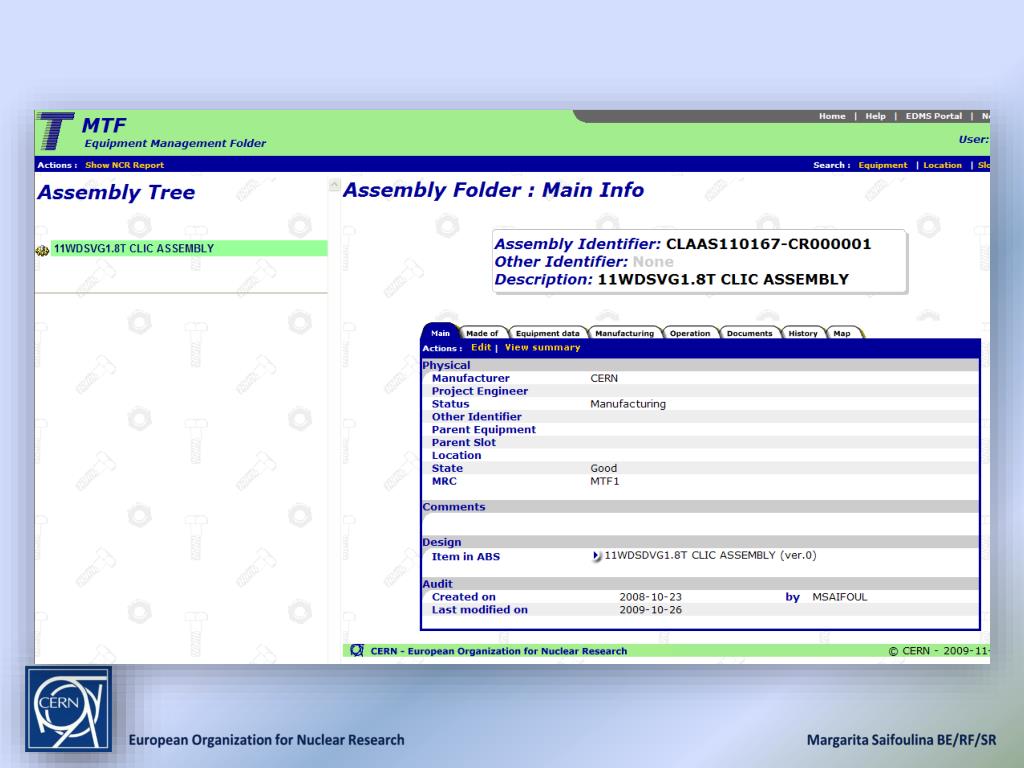
Task: Switch to the Documents tab
Action: point(749,333)
